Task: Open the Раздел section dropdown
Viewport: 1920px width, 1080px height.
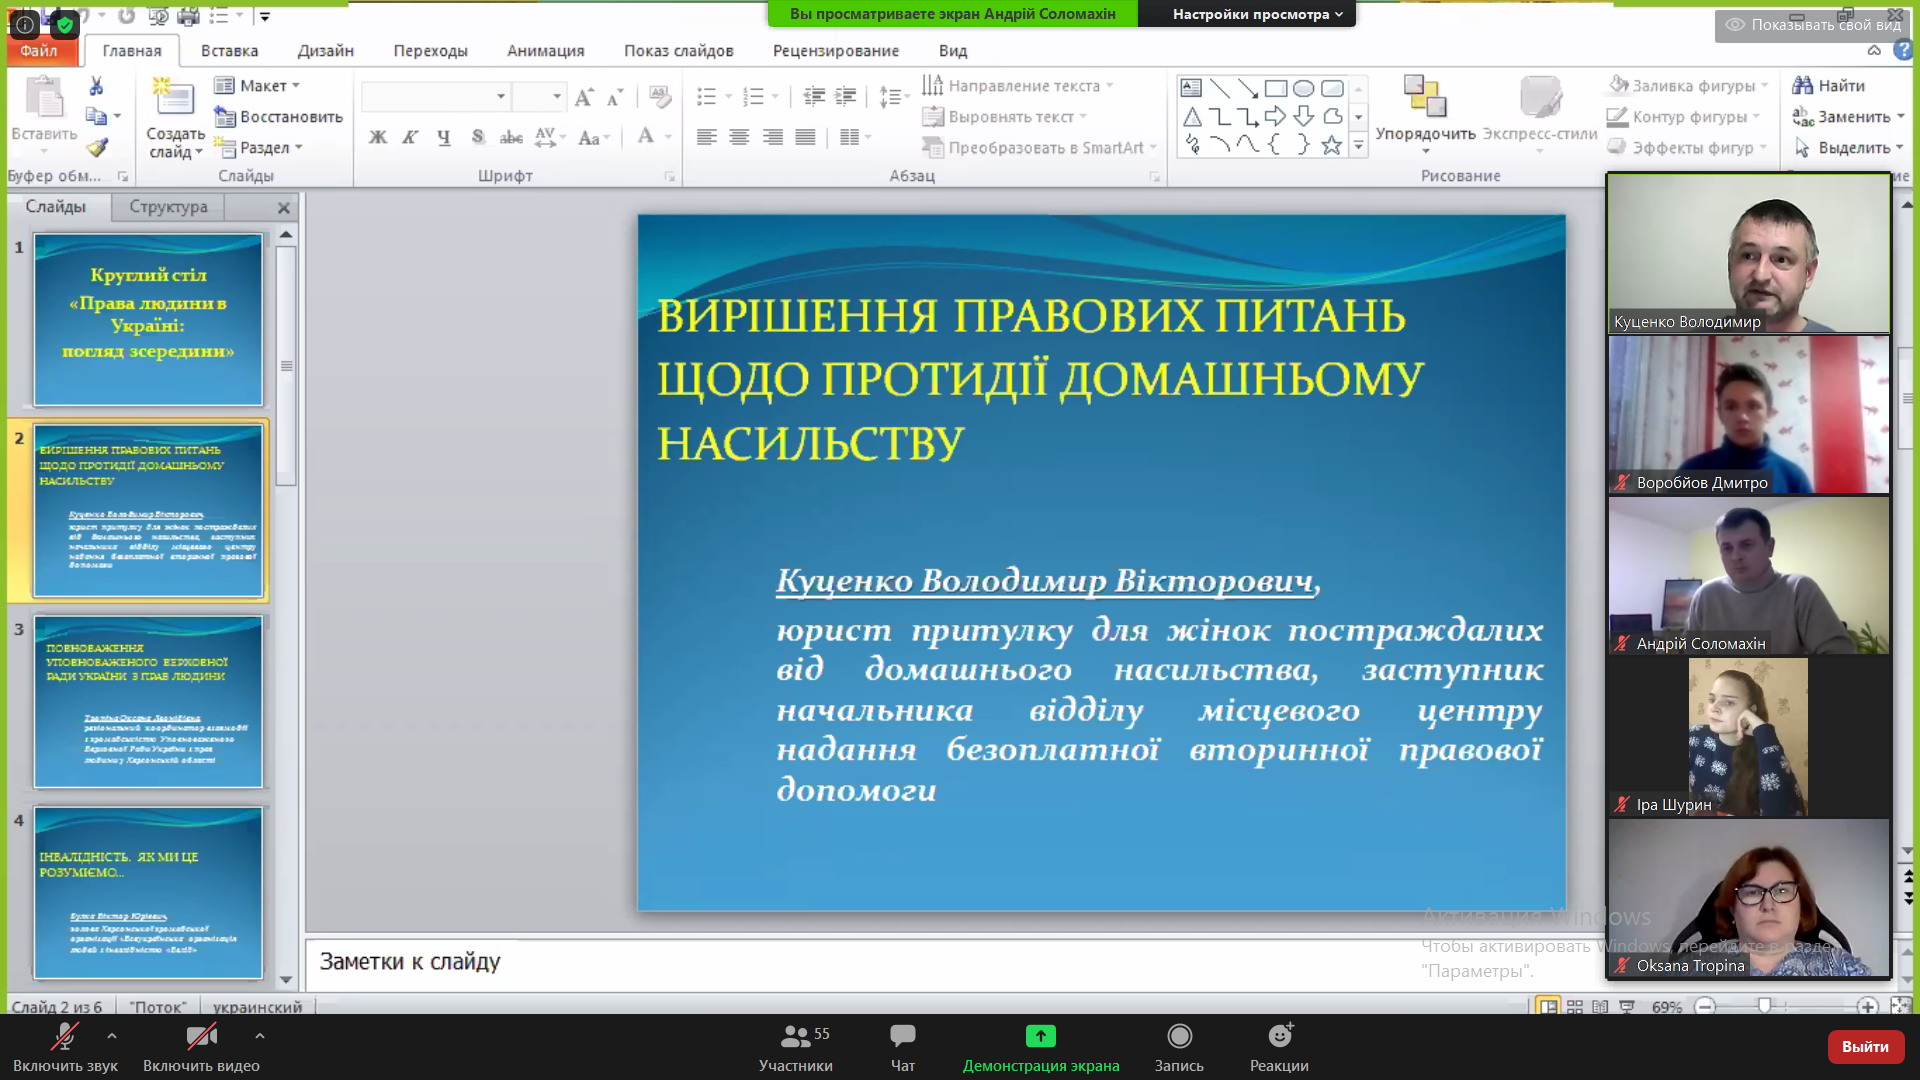Action: coord(258,148)
